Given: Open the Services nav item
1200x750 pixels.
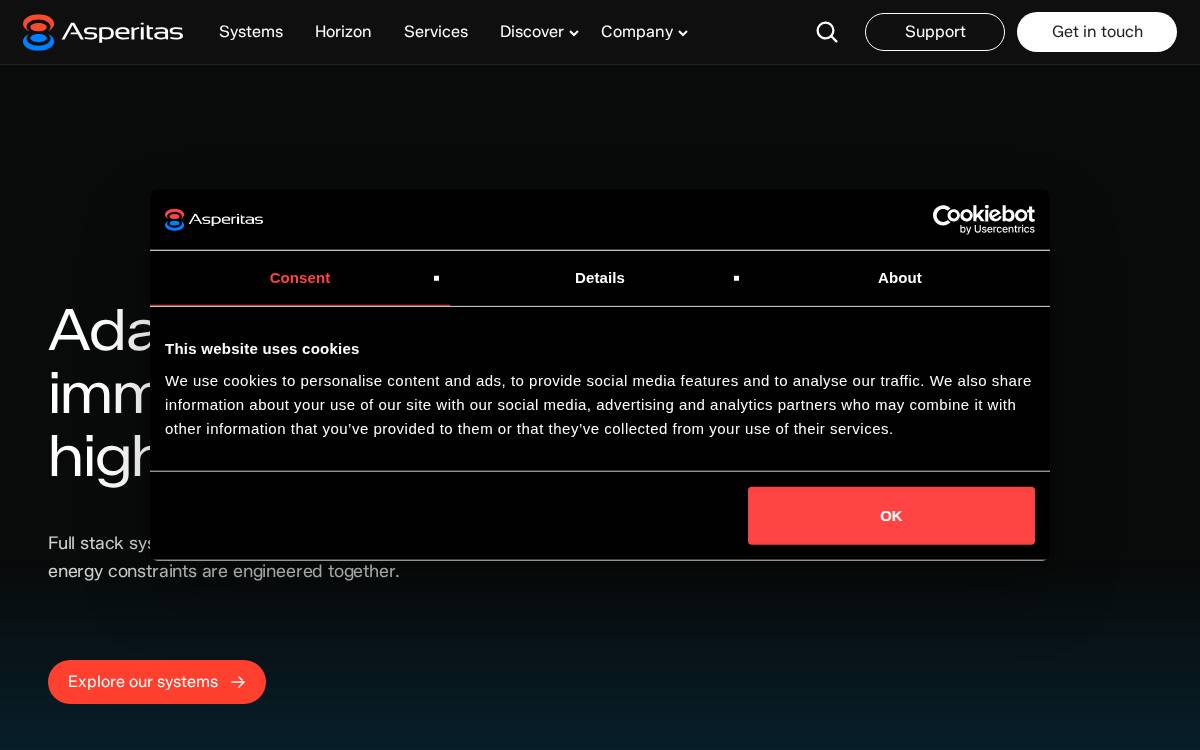Looking at the screenshot, I should click(x=436, y=32).
